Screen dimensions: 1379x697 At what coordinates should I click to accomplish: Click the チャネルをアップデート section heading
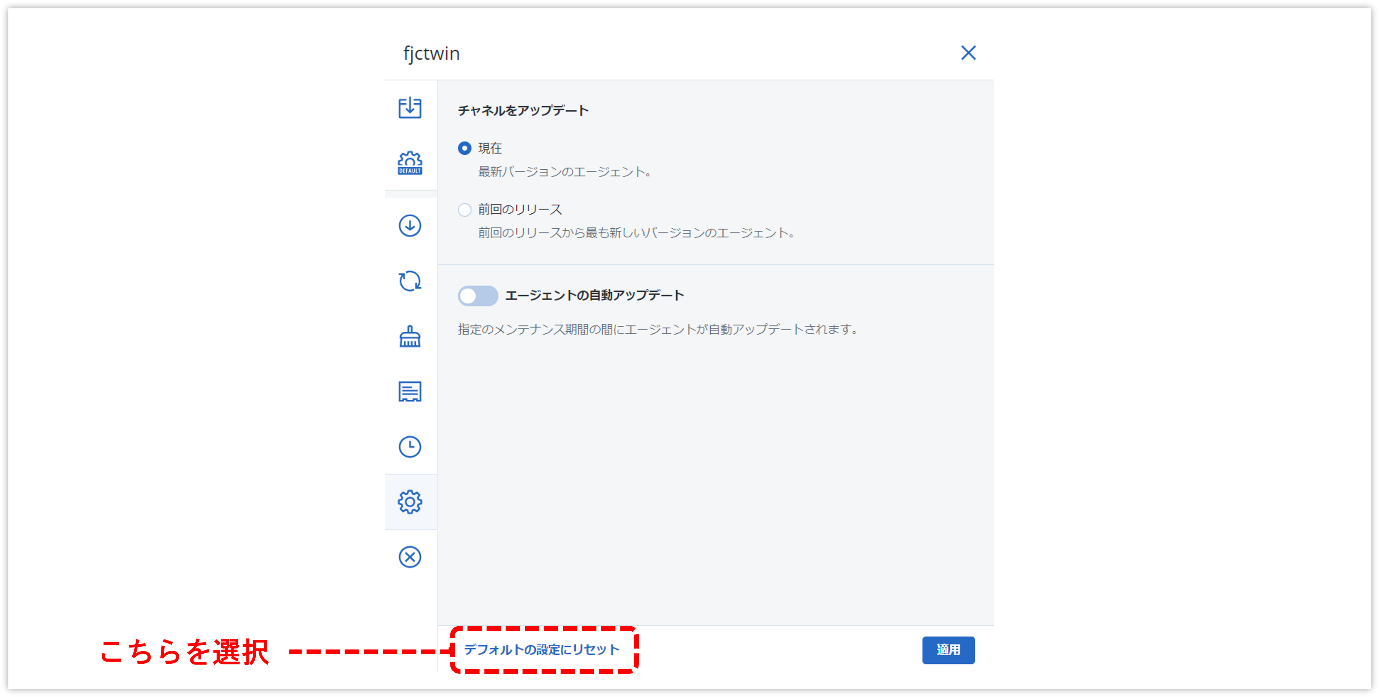523,111
